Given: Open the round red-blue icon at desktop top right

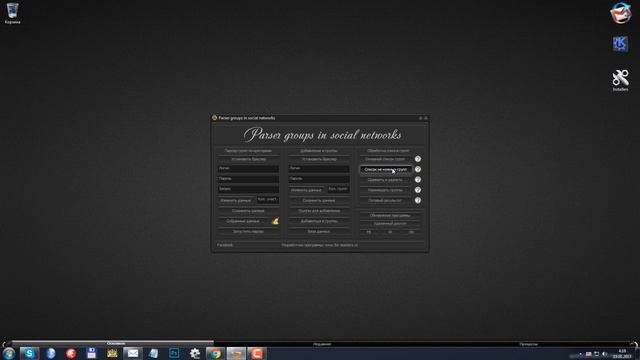Looking at the screenshot, I should pos(620,13).
